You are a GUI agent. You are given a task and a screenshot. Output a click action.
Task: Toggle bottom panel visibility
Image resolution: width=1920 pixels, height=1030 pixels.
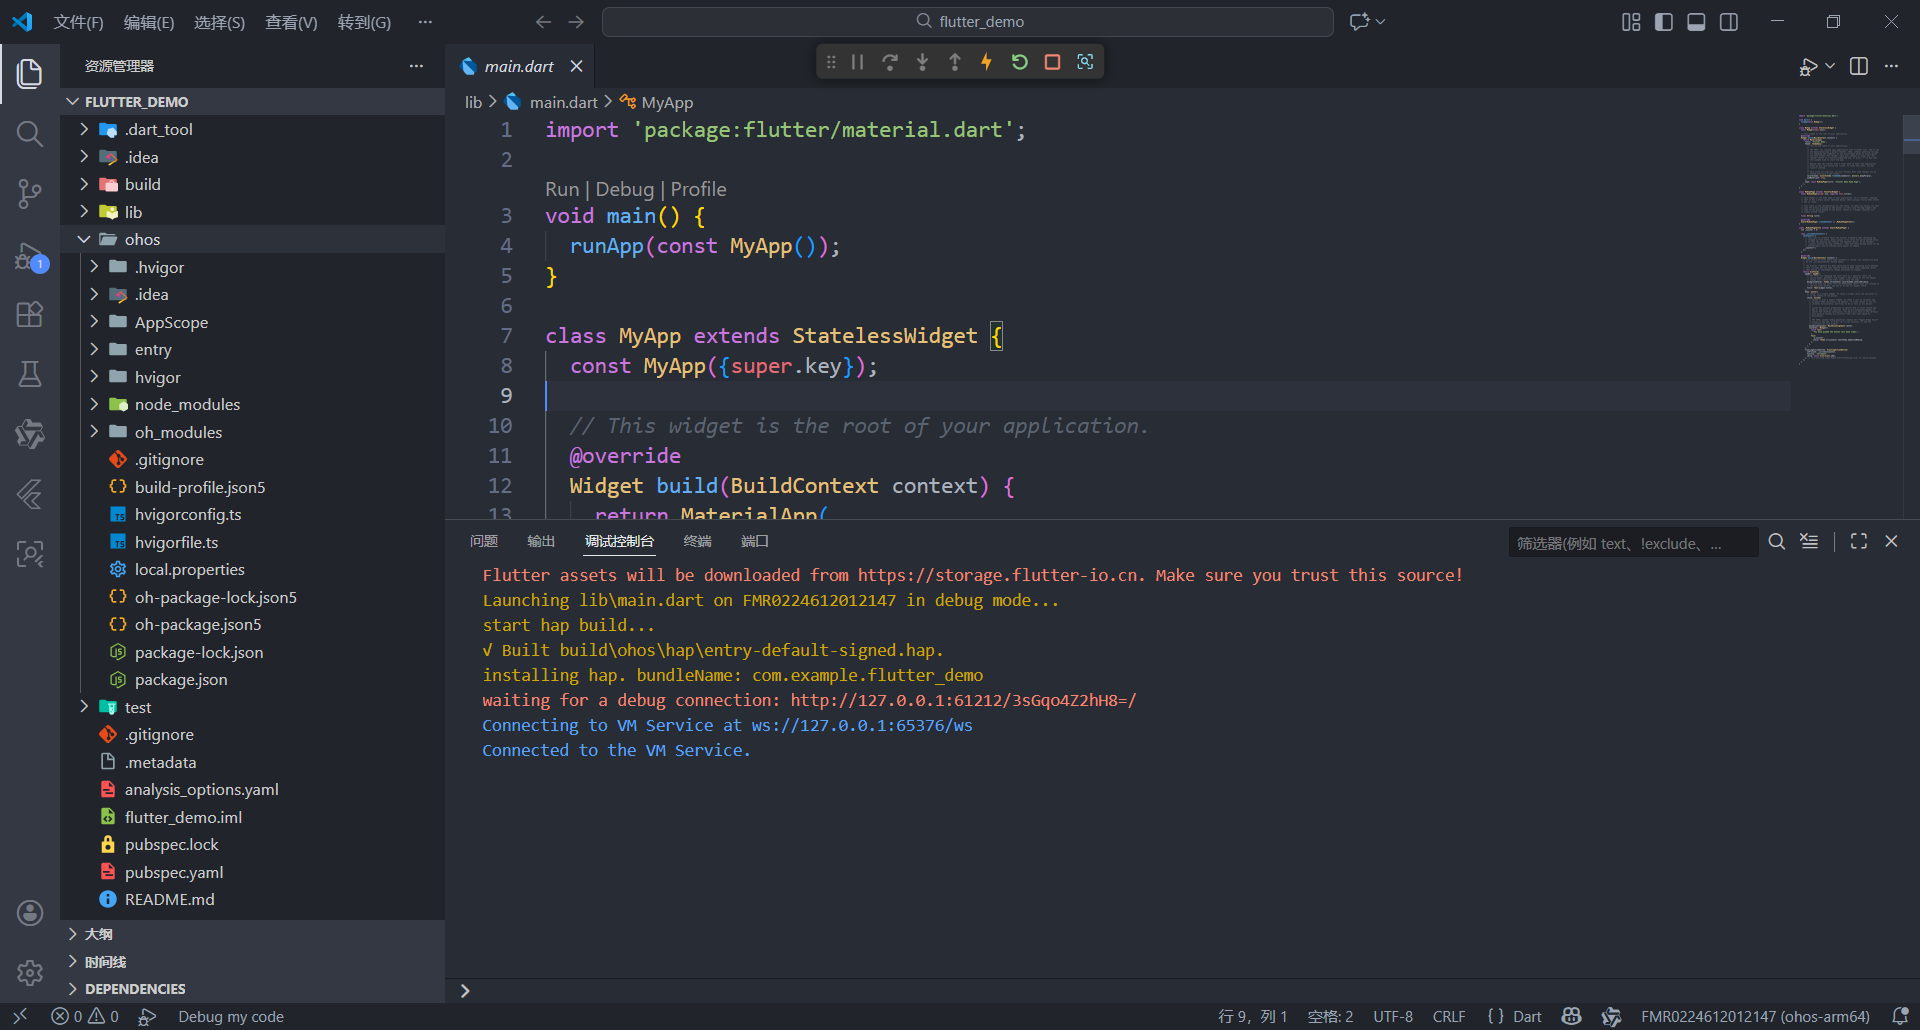point(1696,22)
